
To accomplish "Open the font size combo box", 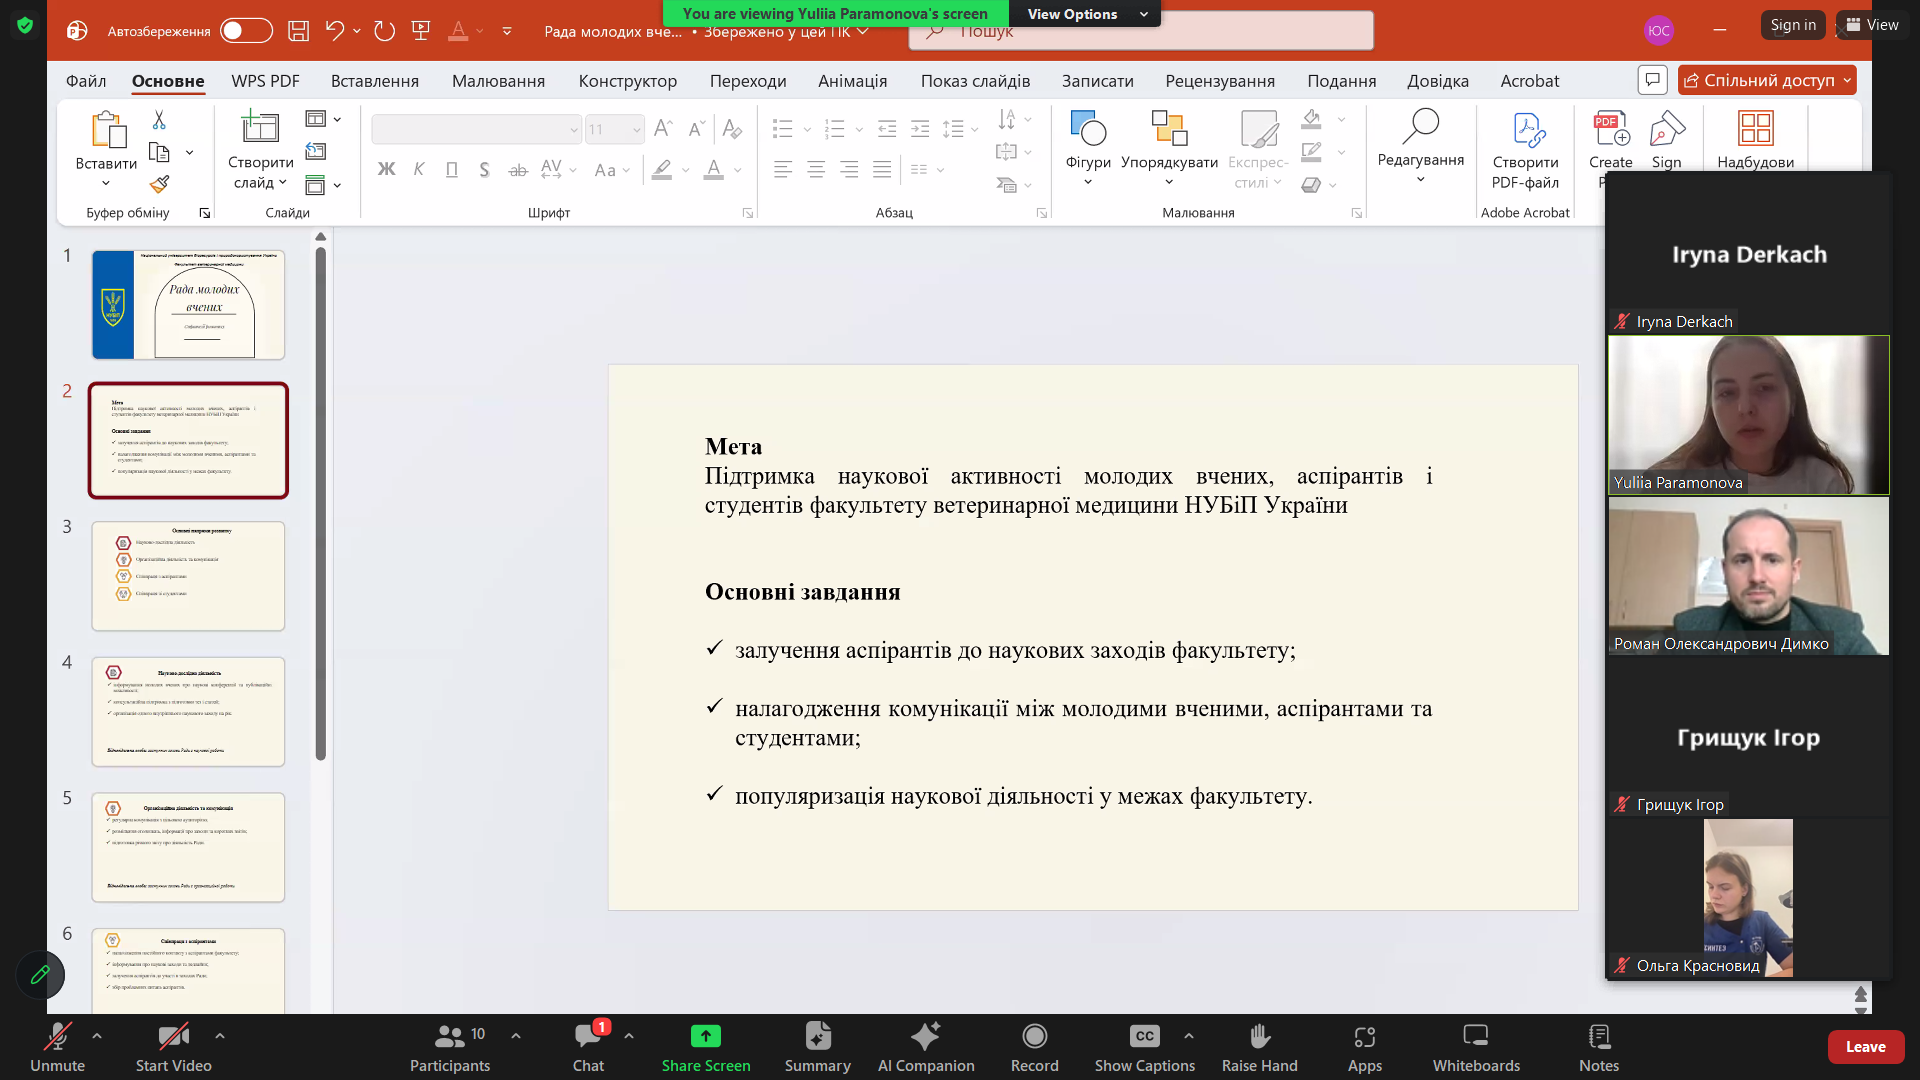I will pos(614,130).
